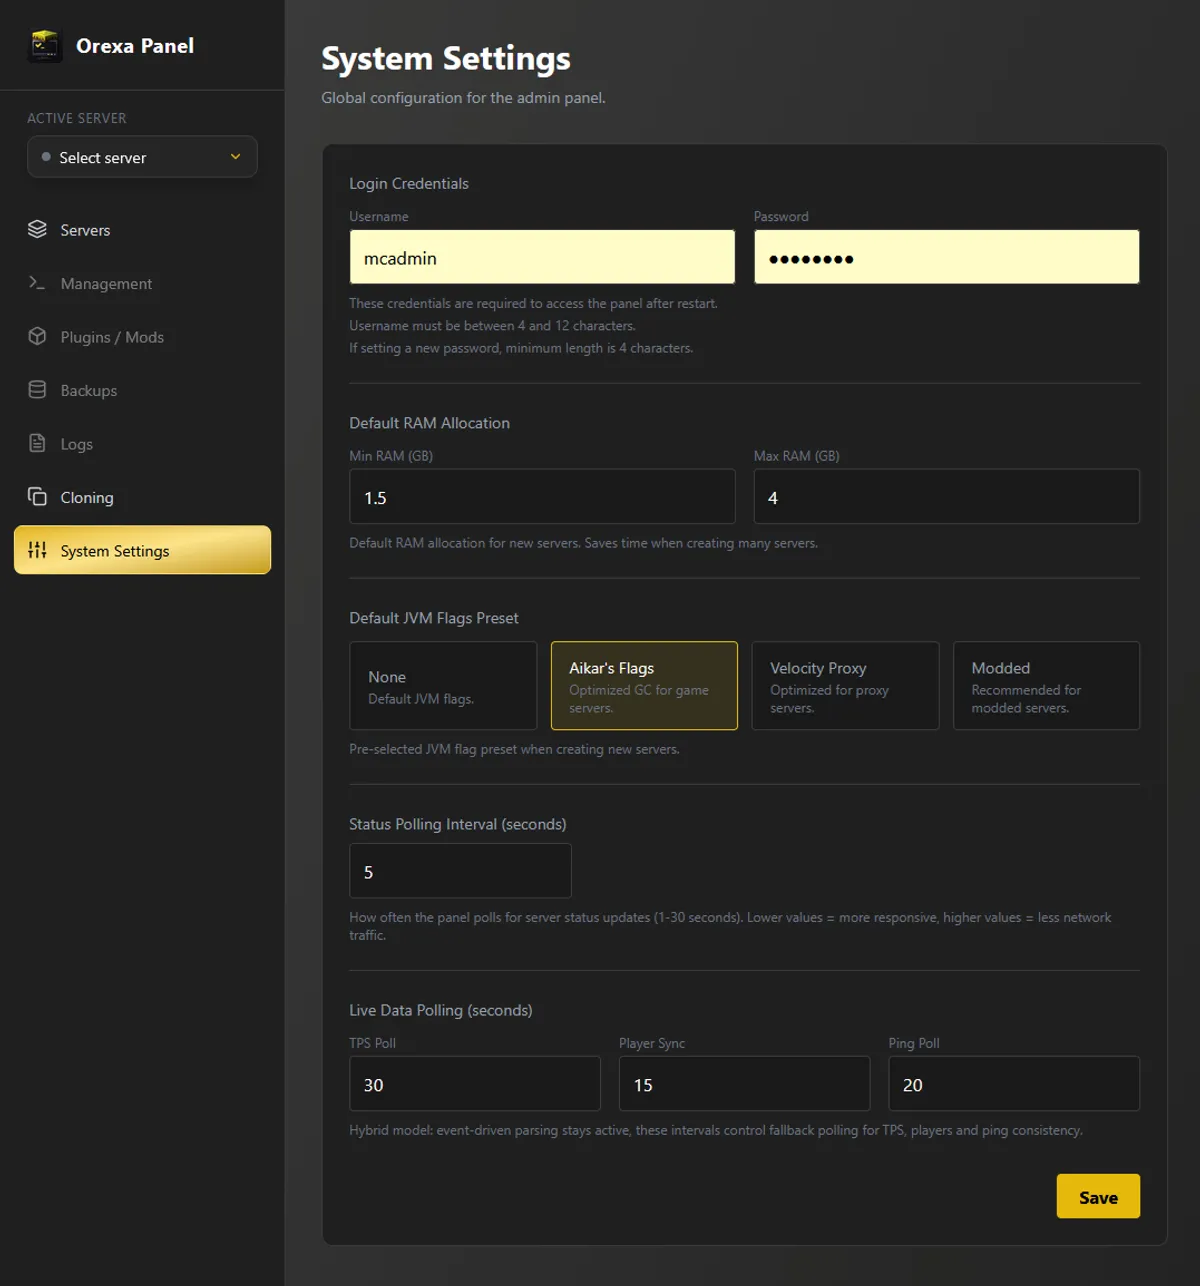Click the Logs document icon

[x=37, y=443]
